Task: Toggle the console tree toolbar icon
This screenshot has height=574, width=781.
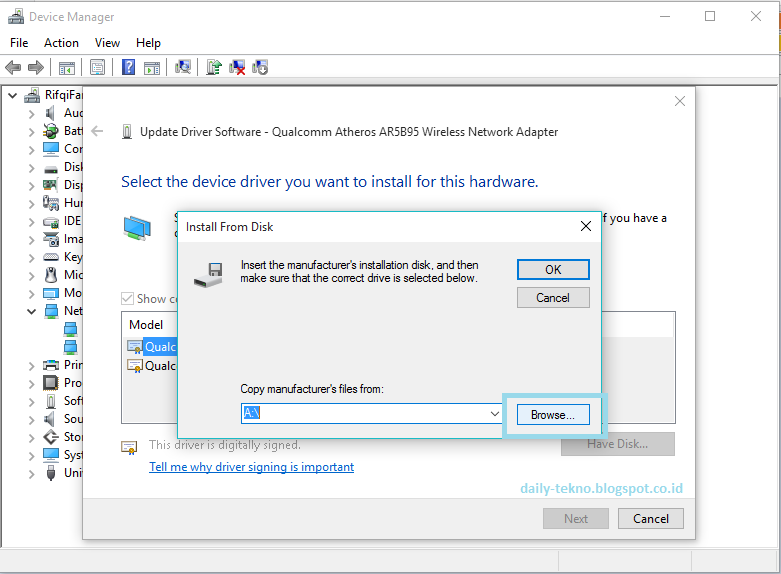Action: [x=67, y=67]
